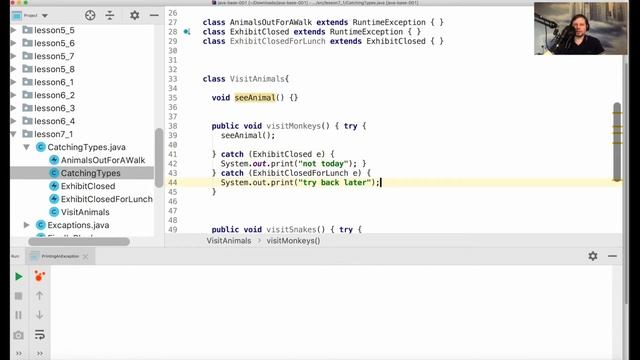Select the CatchingTypes.java file icon
Screen dimensions: 640x360
tap(40, 147)
